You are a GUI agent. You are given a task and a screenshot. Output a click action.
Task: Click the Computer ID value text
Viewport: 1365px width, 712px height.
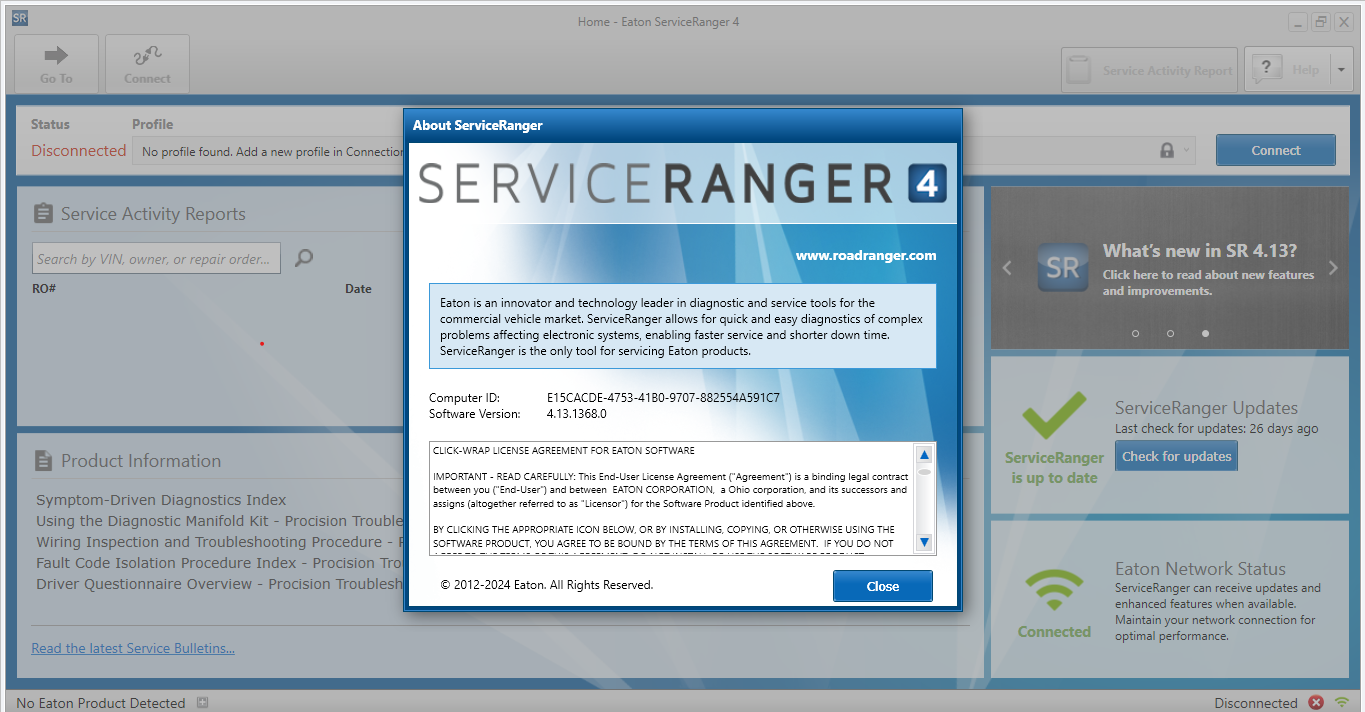coord(663,397)
